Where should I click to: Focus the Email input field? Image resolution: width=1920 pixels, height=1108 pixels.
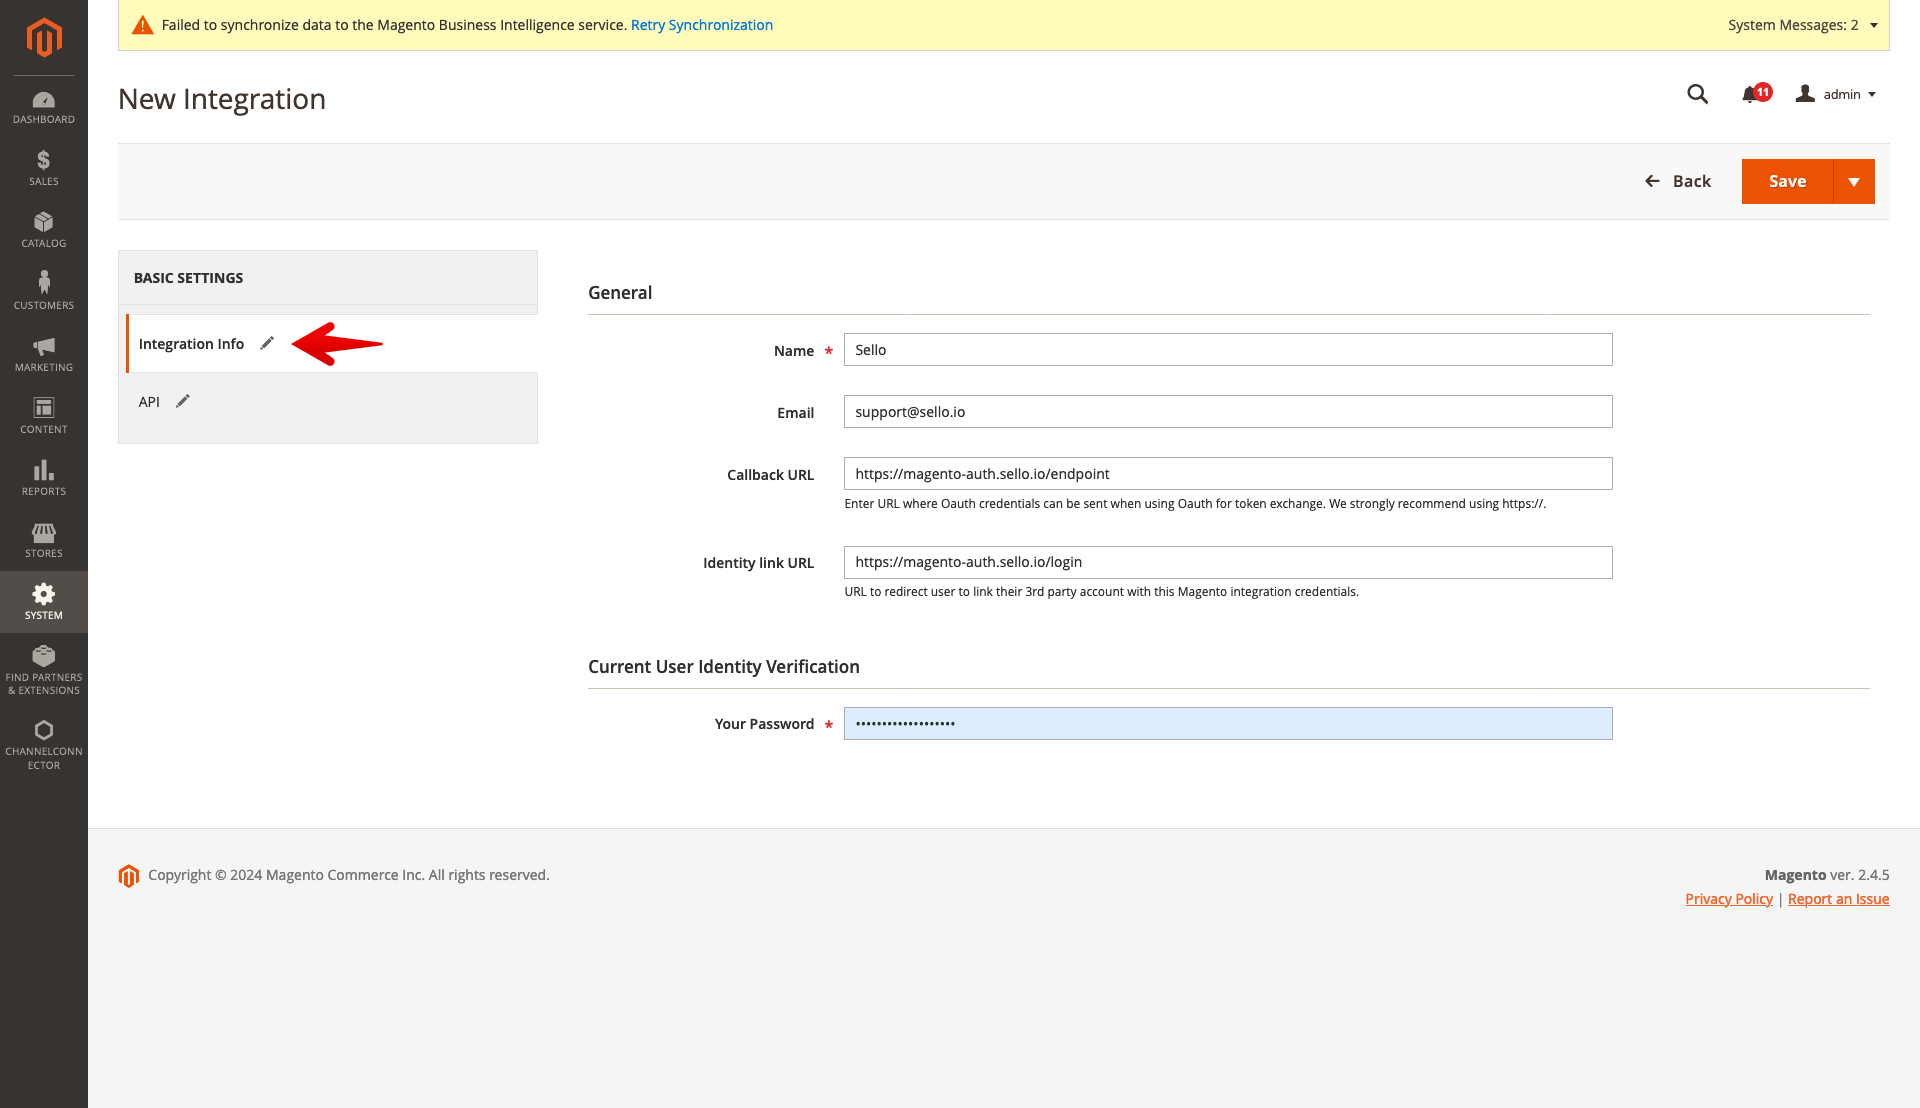tap(1228, 412)
